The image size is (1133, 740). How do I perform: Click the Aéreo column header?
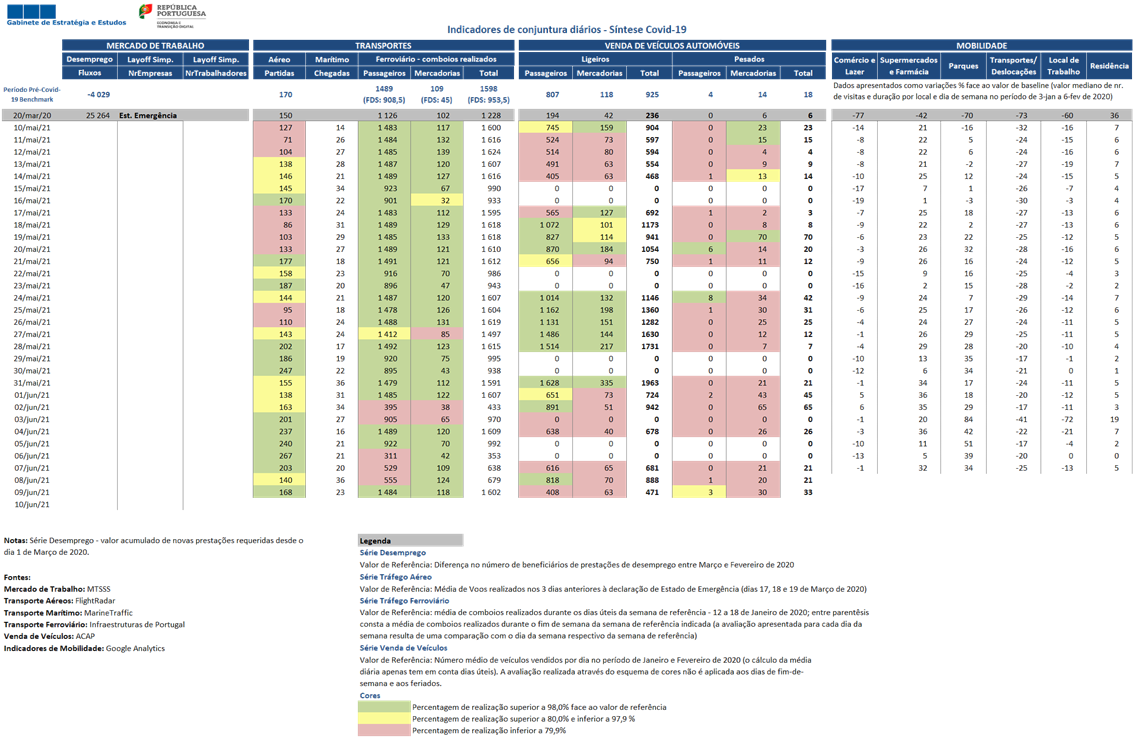coord(279,59)
